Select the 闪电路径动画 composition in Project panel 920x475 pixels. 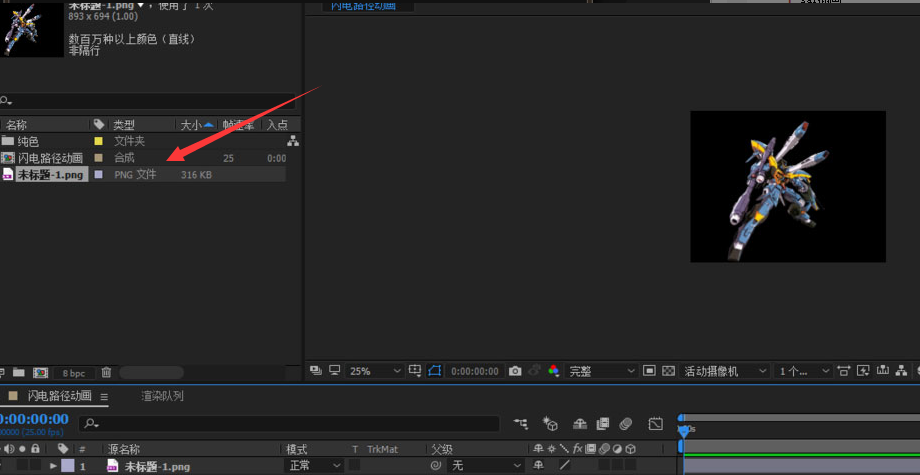click(50, 158)
